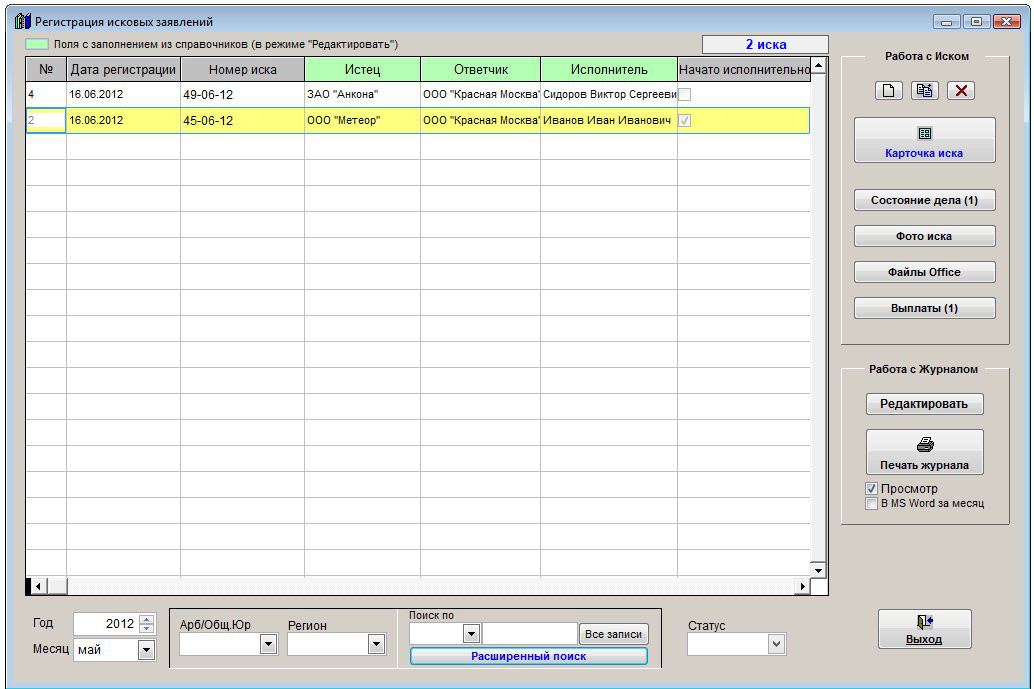Image resolution: width=1034 pixels, height=689 pixels.
Task: Click the Редактировать button
Action: (925, 404)
